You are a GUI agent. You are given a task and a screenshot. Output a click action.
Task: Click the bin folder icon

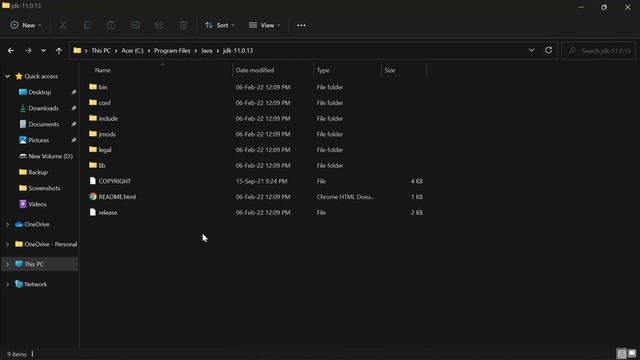click(93, 87)
